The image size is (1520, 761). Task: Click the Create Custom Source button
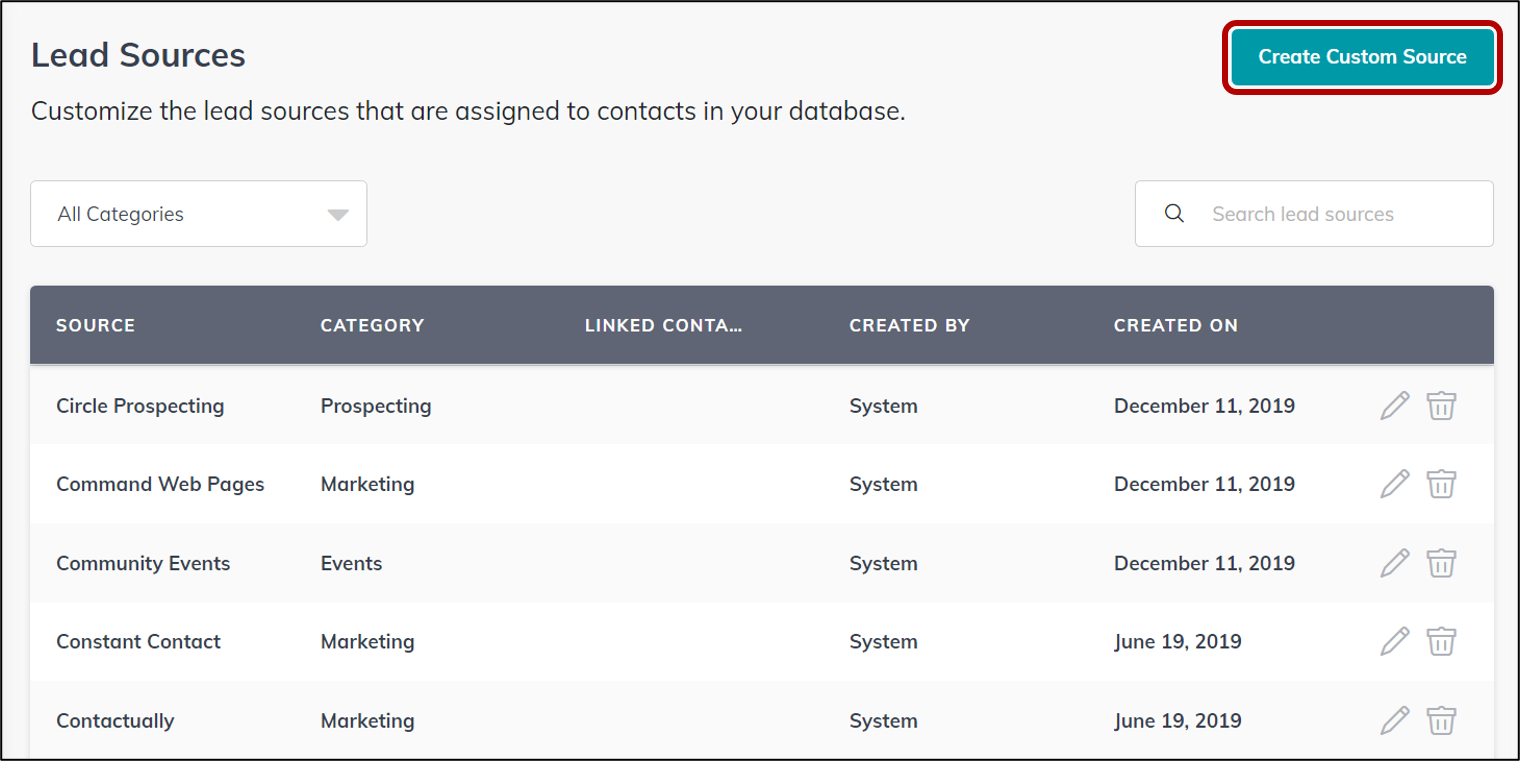1362,57
